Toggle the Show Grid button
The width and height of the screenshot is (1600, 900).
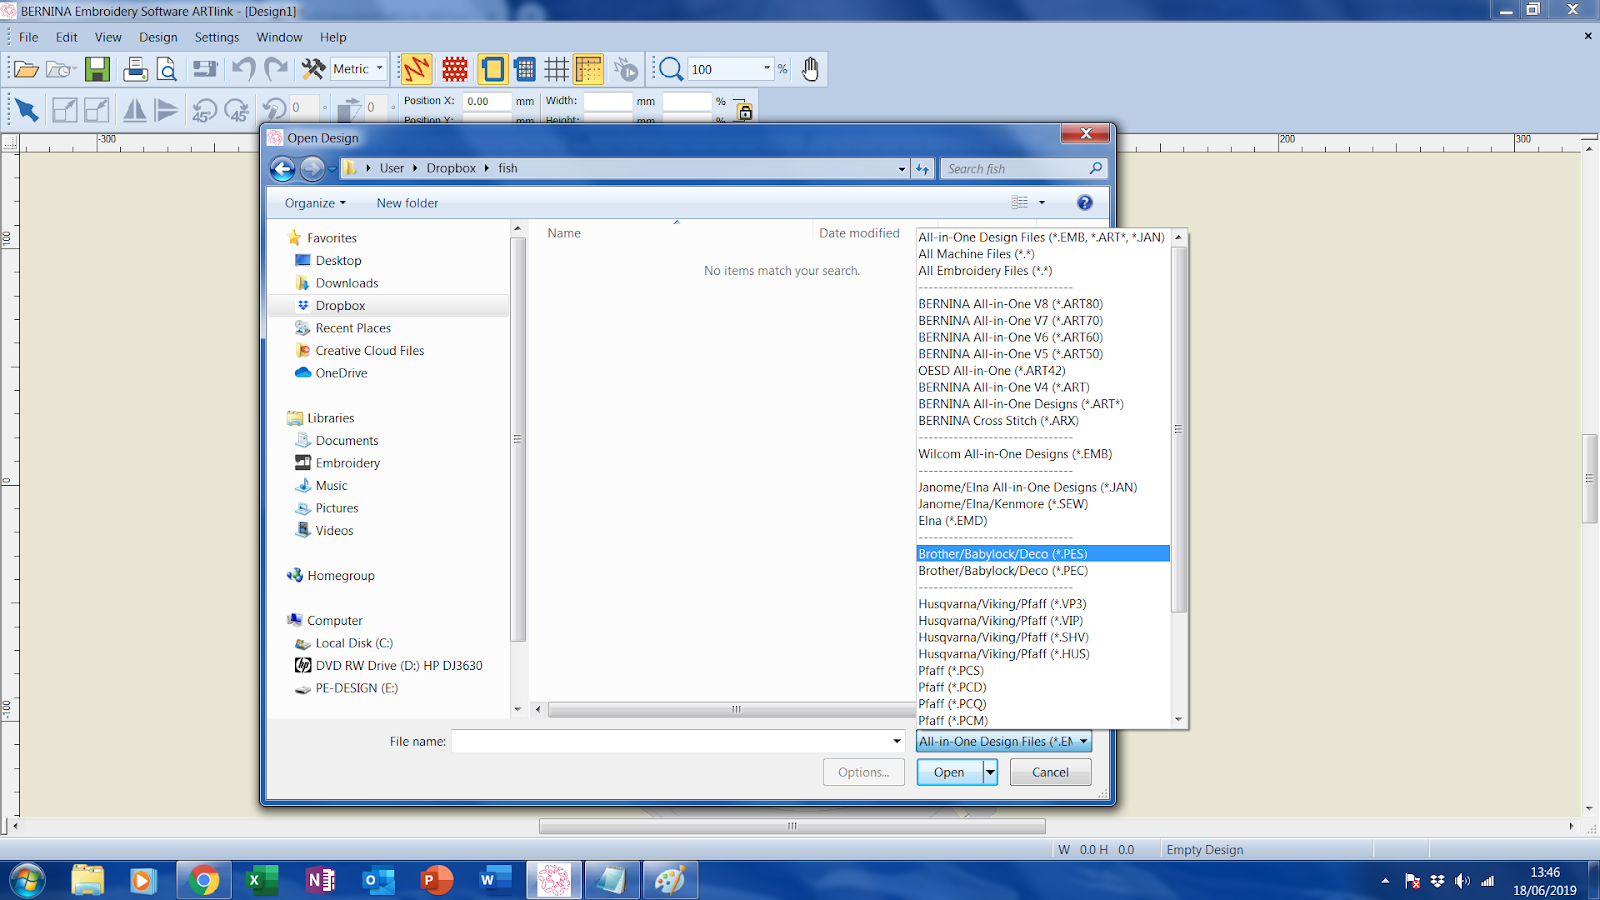tap(557, 69)
